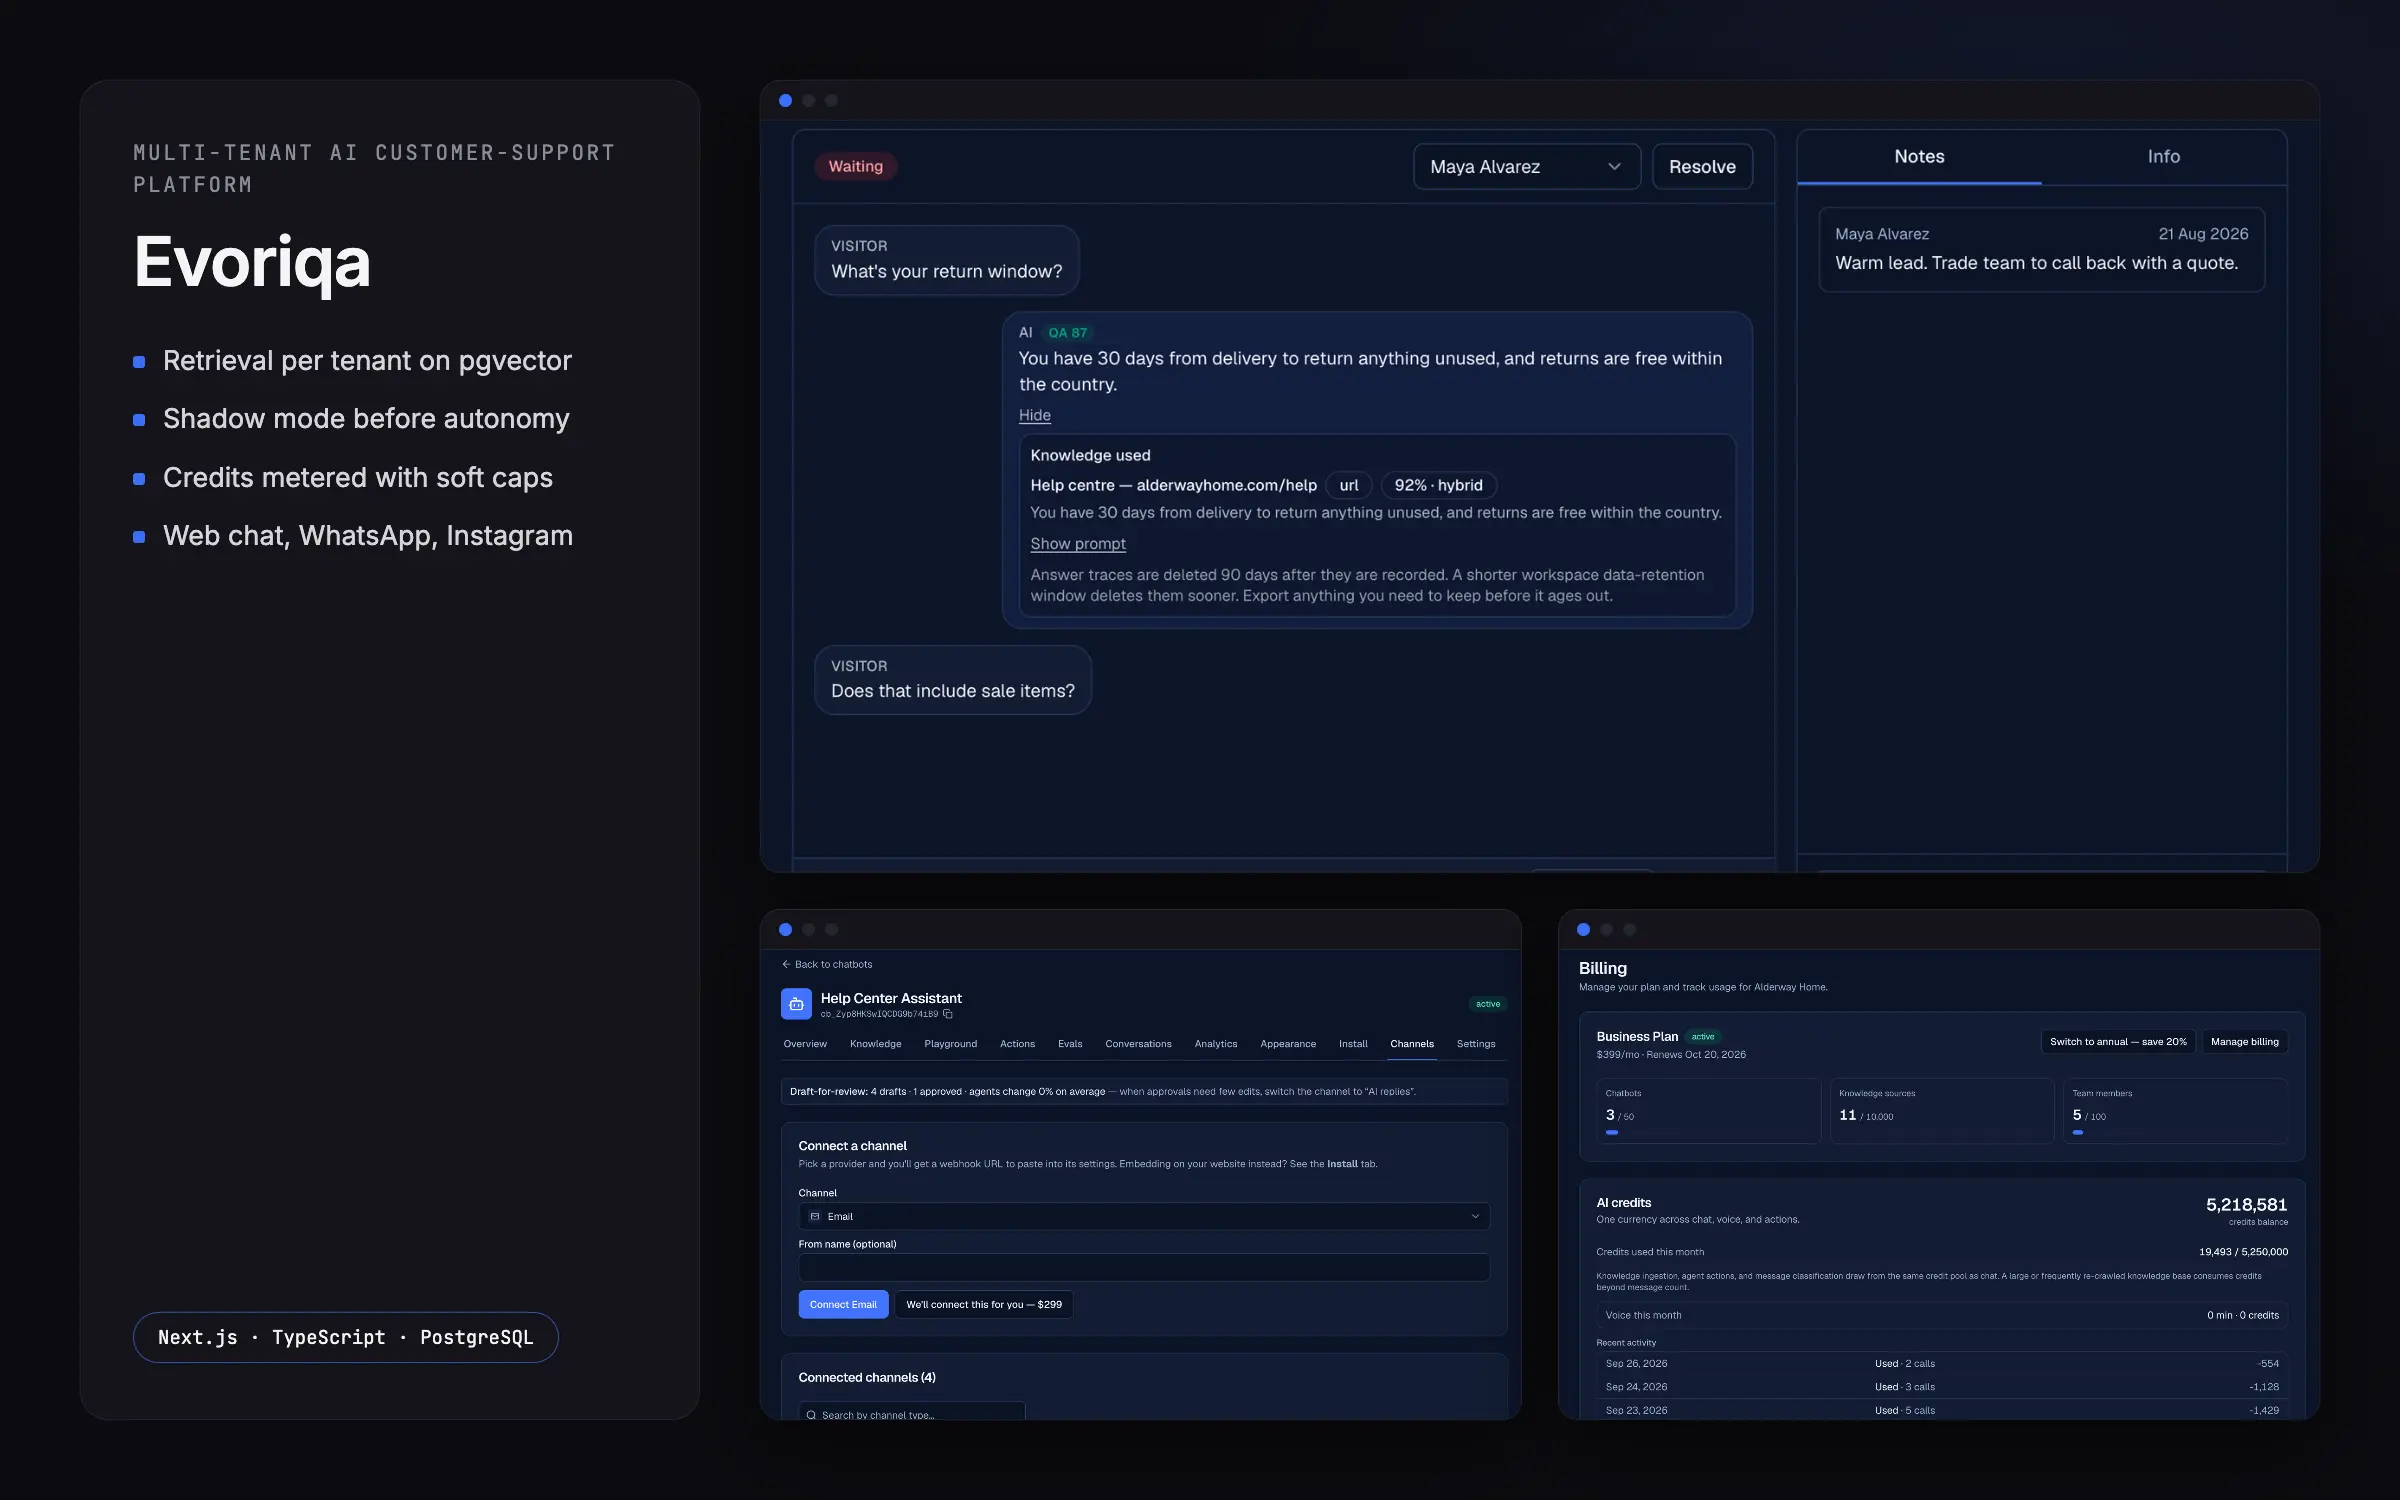Click the Help Center Assistant robot icon
Screen dimensions: 2400x1500
click(796, 1004)
